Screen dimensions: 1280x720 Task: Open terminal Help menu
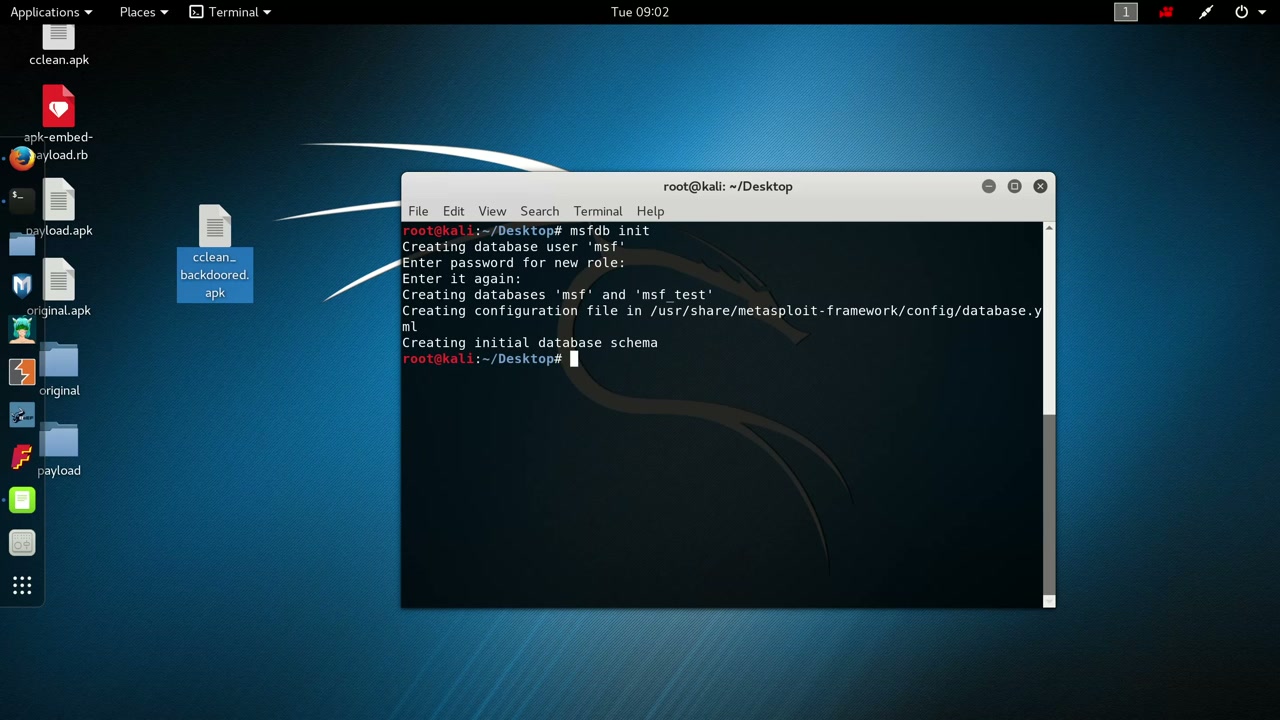point(650,211)
